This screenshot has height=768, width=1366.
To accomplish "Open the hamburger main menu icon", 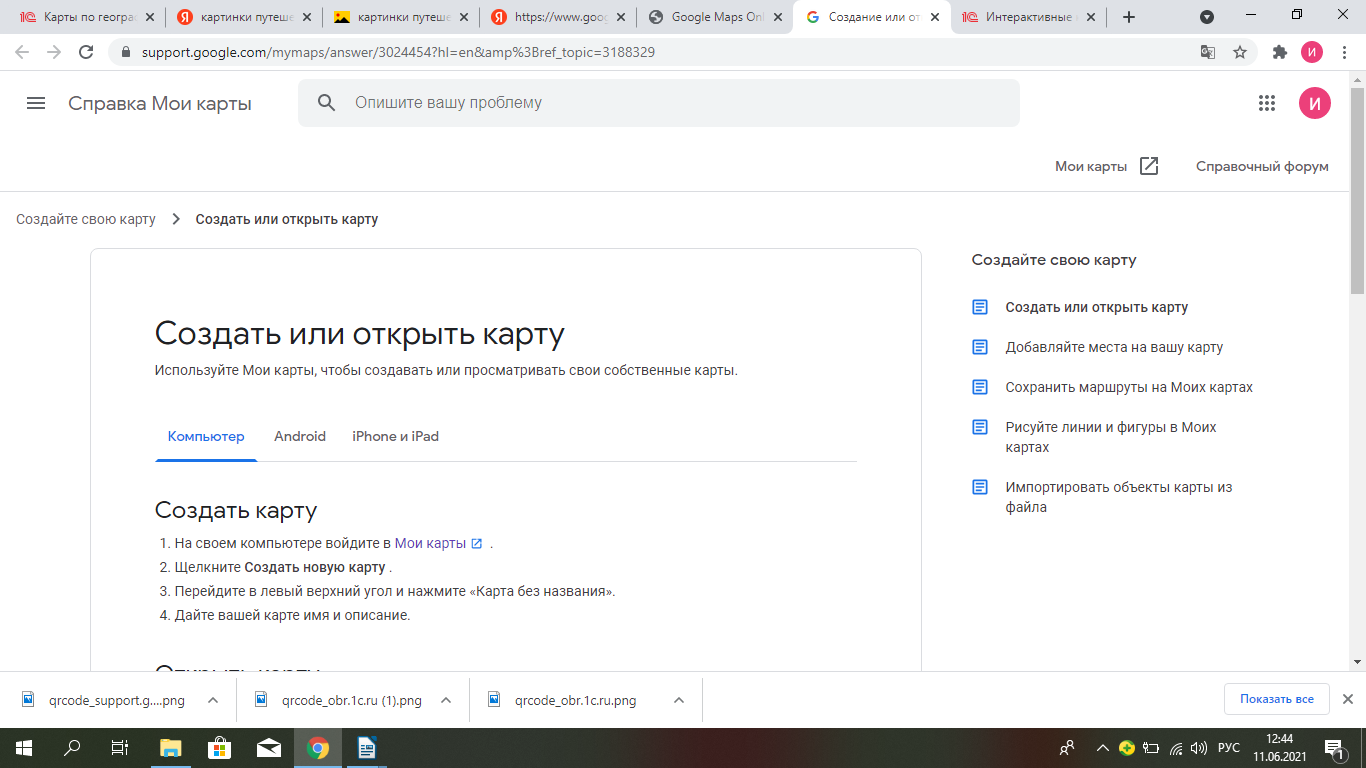I will [x=36, y=103].
